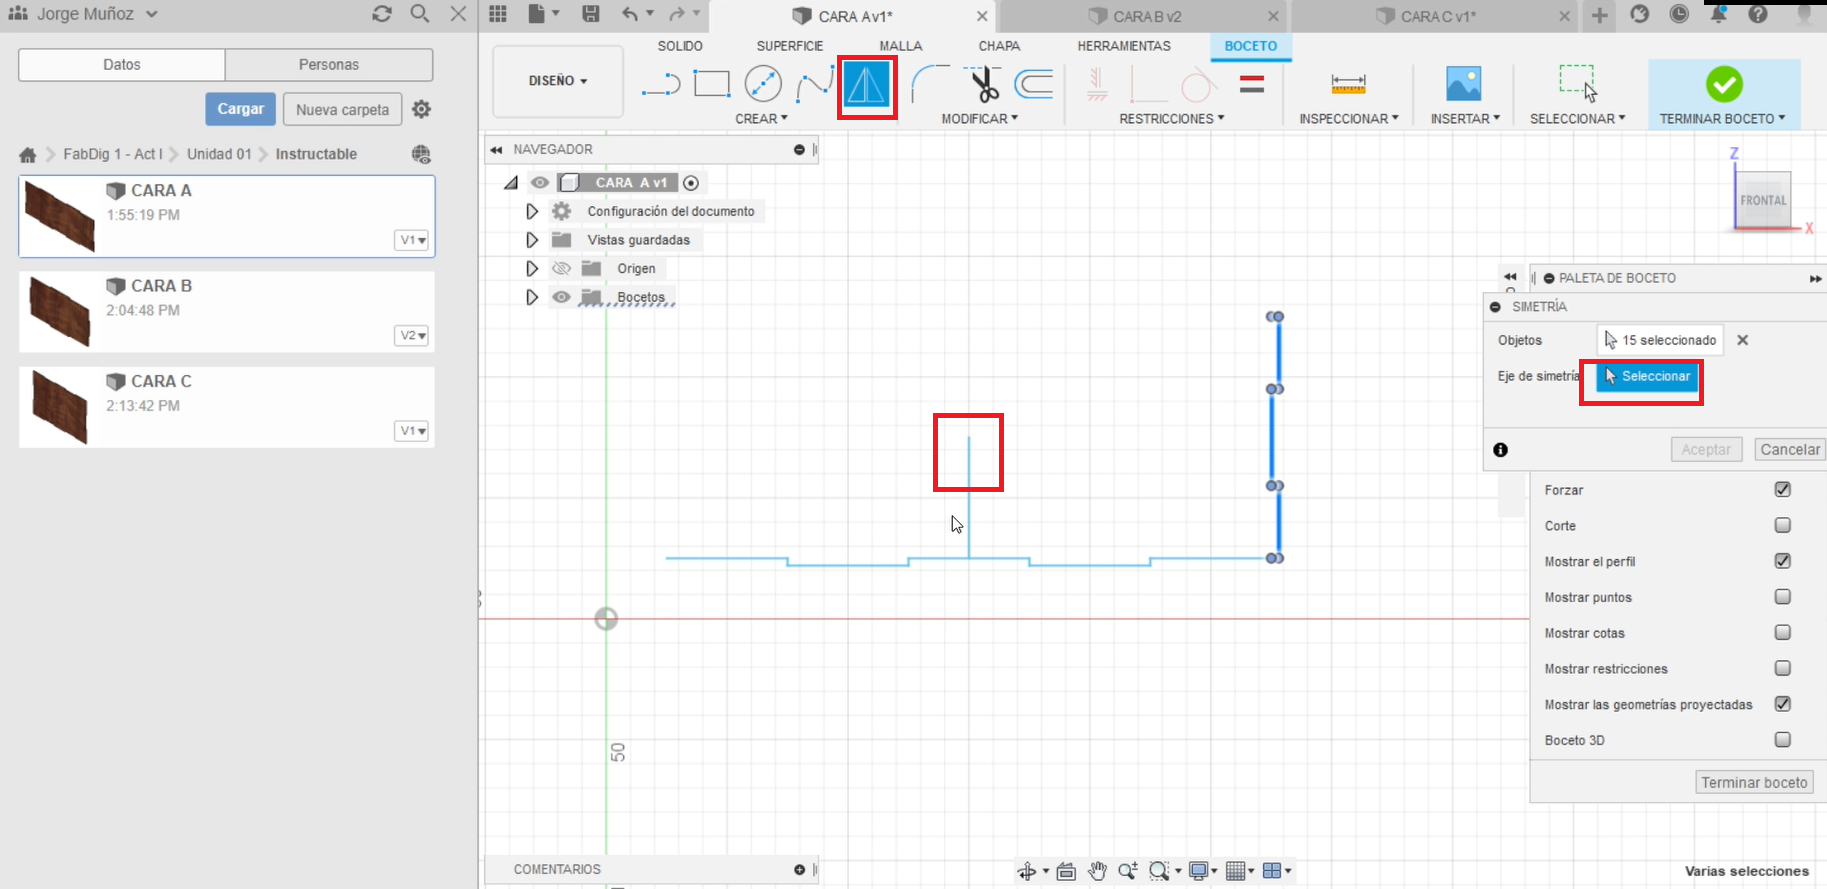Screen dimensions: 1827x889
Task: Switch to the SUPERFICIE ribbon tab
Action: 790,46
